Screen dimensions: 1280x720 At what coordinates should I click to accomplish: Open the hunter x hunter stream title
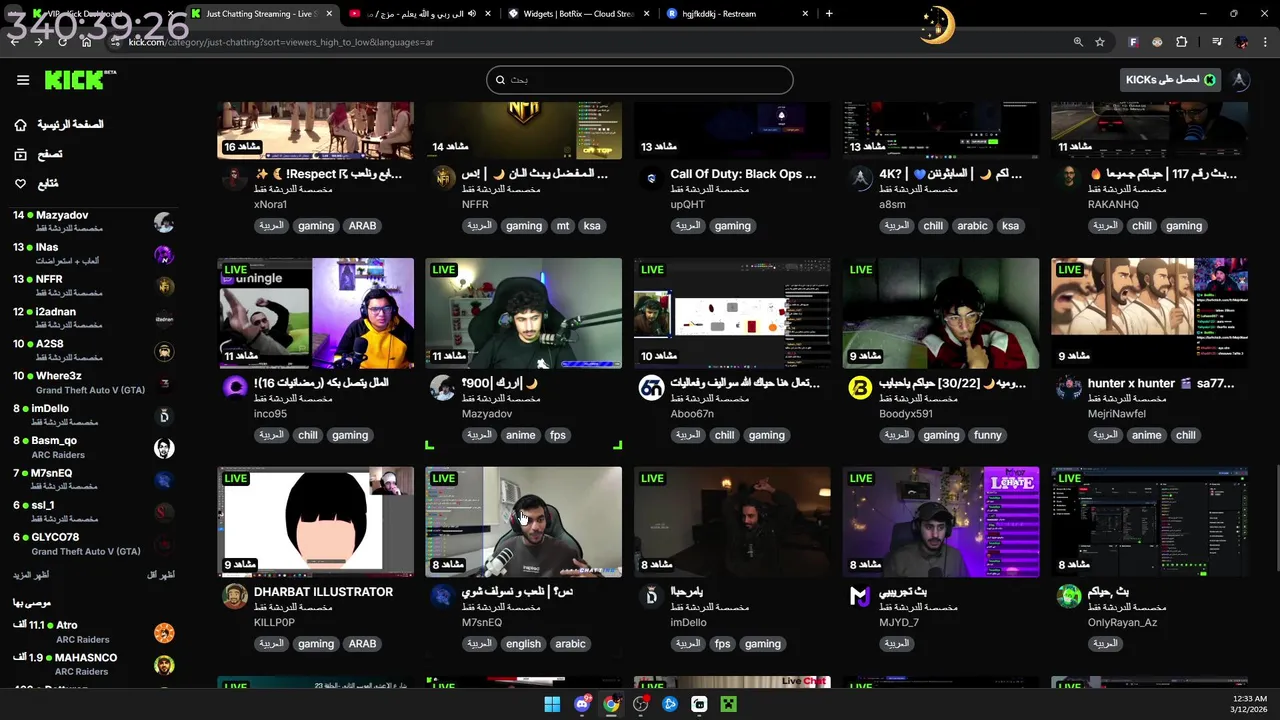pos(1161,383)
